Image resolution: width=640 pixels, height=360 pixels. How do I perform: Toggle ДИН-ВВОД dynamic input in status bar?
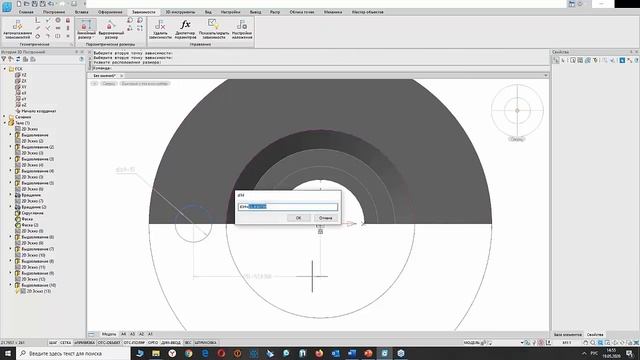[171, 343]
